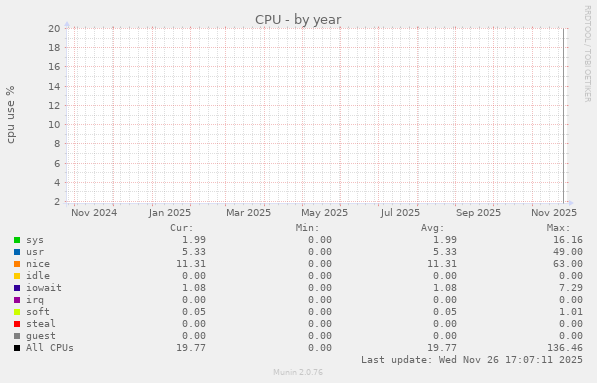Click the 'Sep 2025' x-axis label
The height and width of the screenshot is (383, 597).
478,212
